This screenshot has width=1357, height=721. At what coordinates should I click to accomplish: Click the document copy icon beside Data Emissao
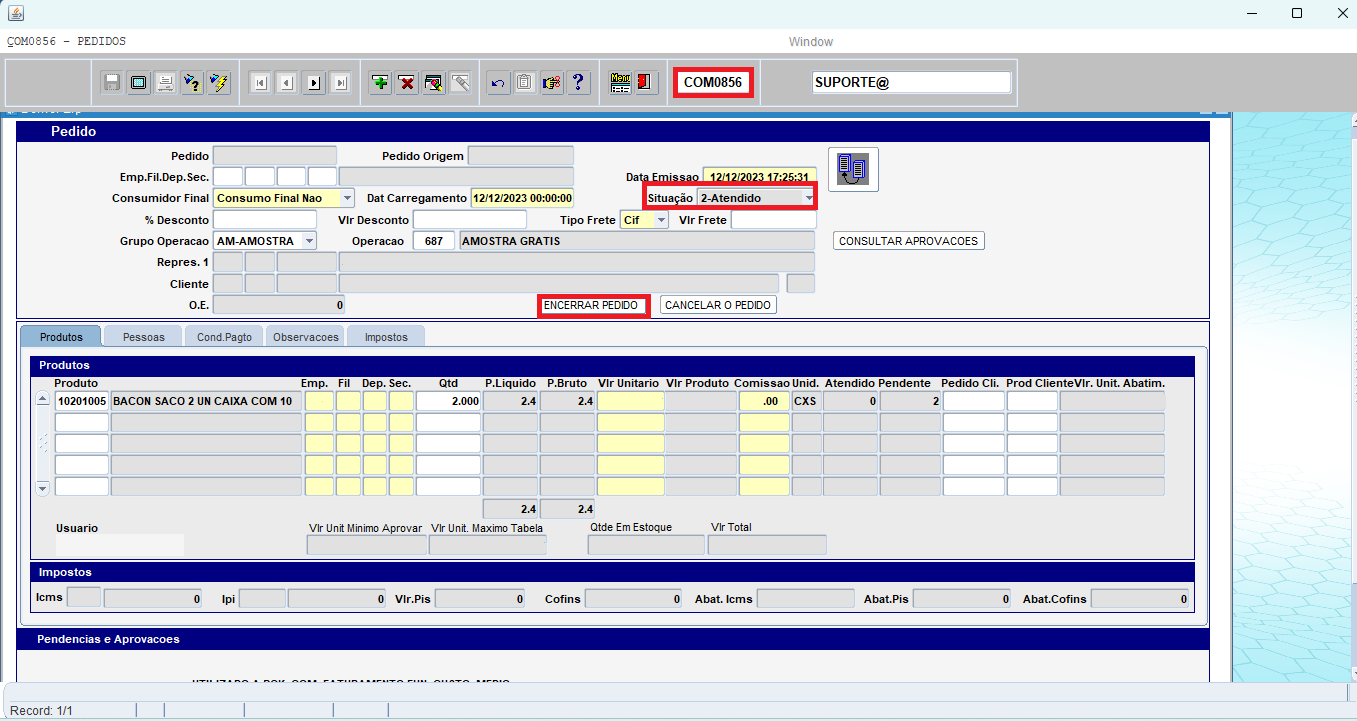pyautogui.click(x=853, y=169)
